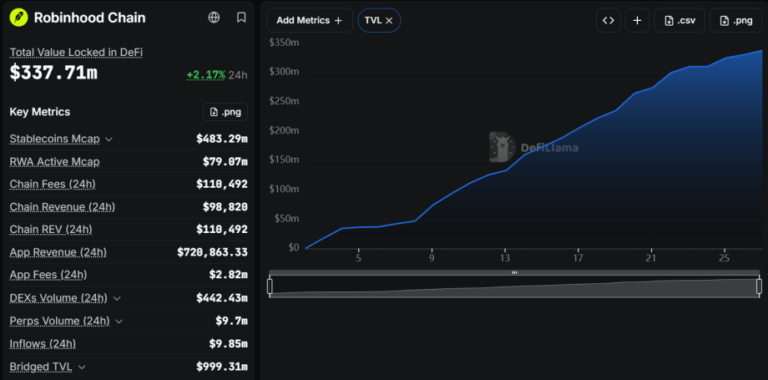Click the Bridged TVL label

(41, 367)
